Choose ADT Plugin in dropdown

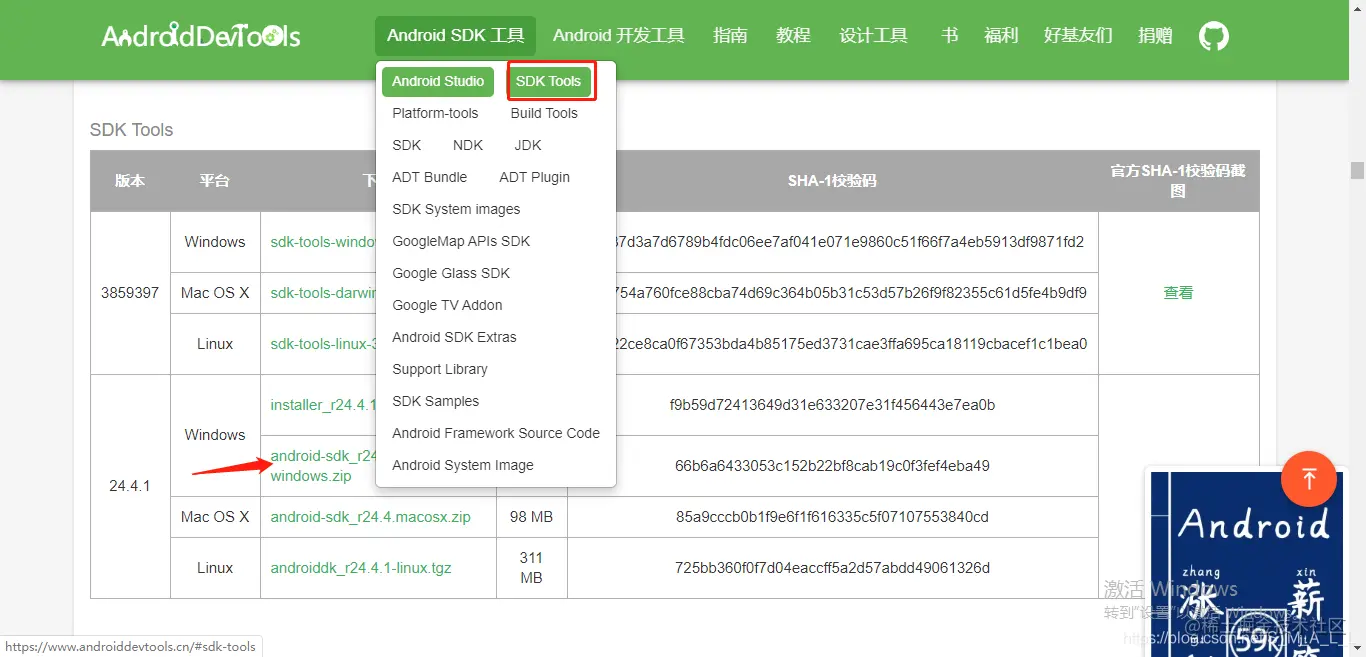point(535,177)
